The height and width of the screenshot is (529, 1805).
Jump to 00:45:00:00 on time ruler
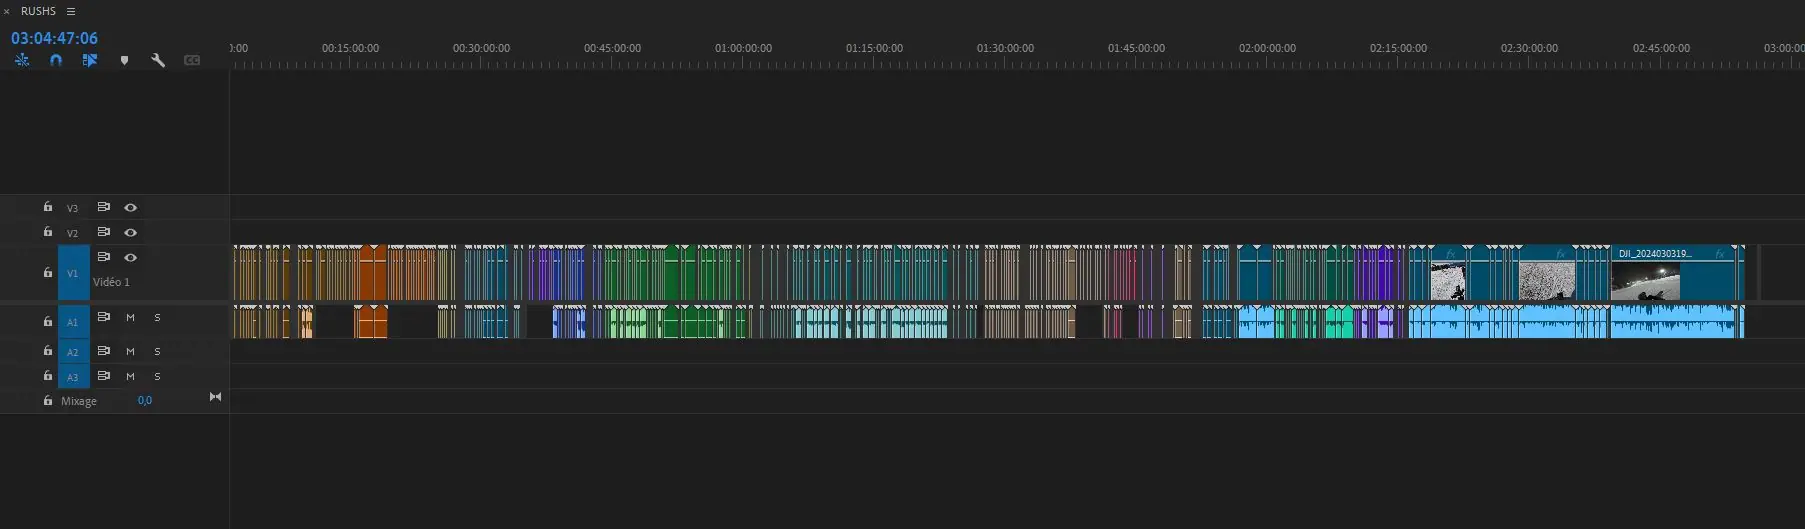point(612,48)
